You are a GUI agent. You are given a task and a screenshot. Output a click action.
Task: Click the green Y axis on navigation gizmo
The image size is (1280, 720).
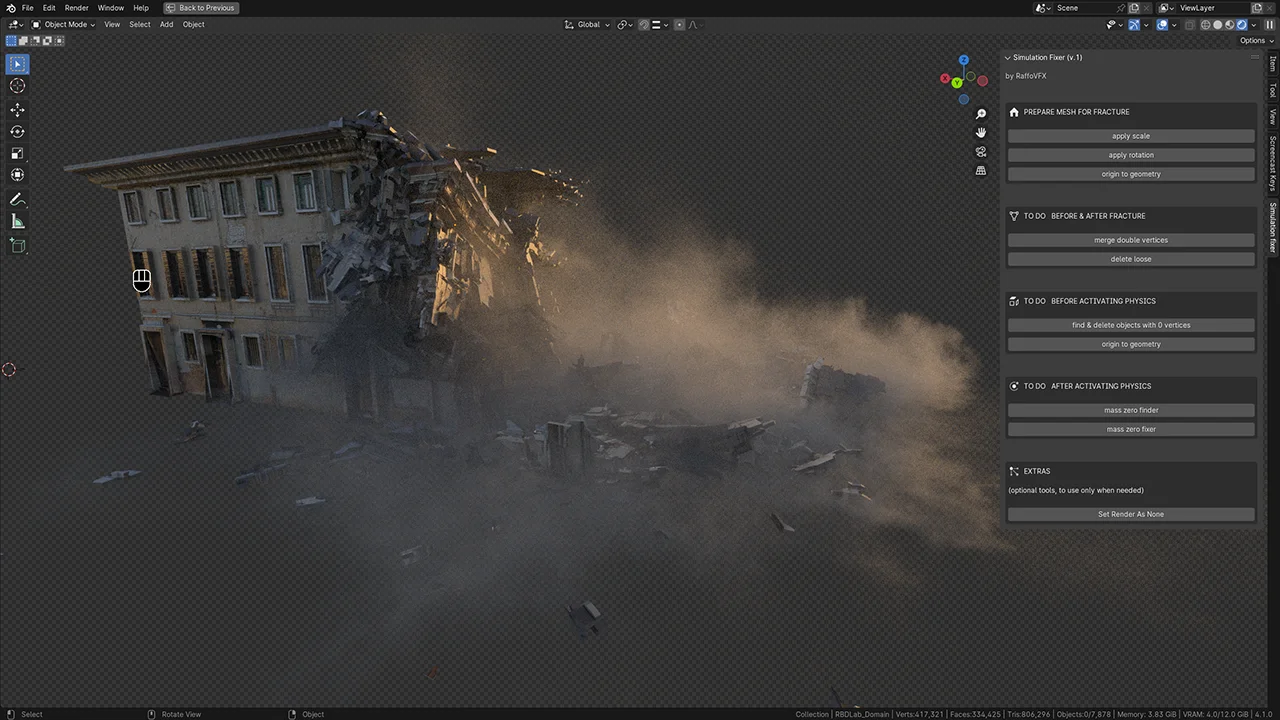[x=957, y=83]
